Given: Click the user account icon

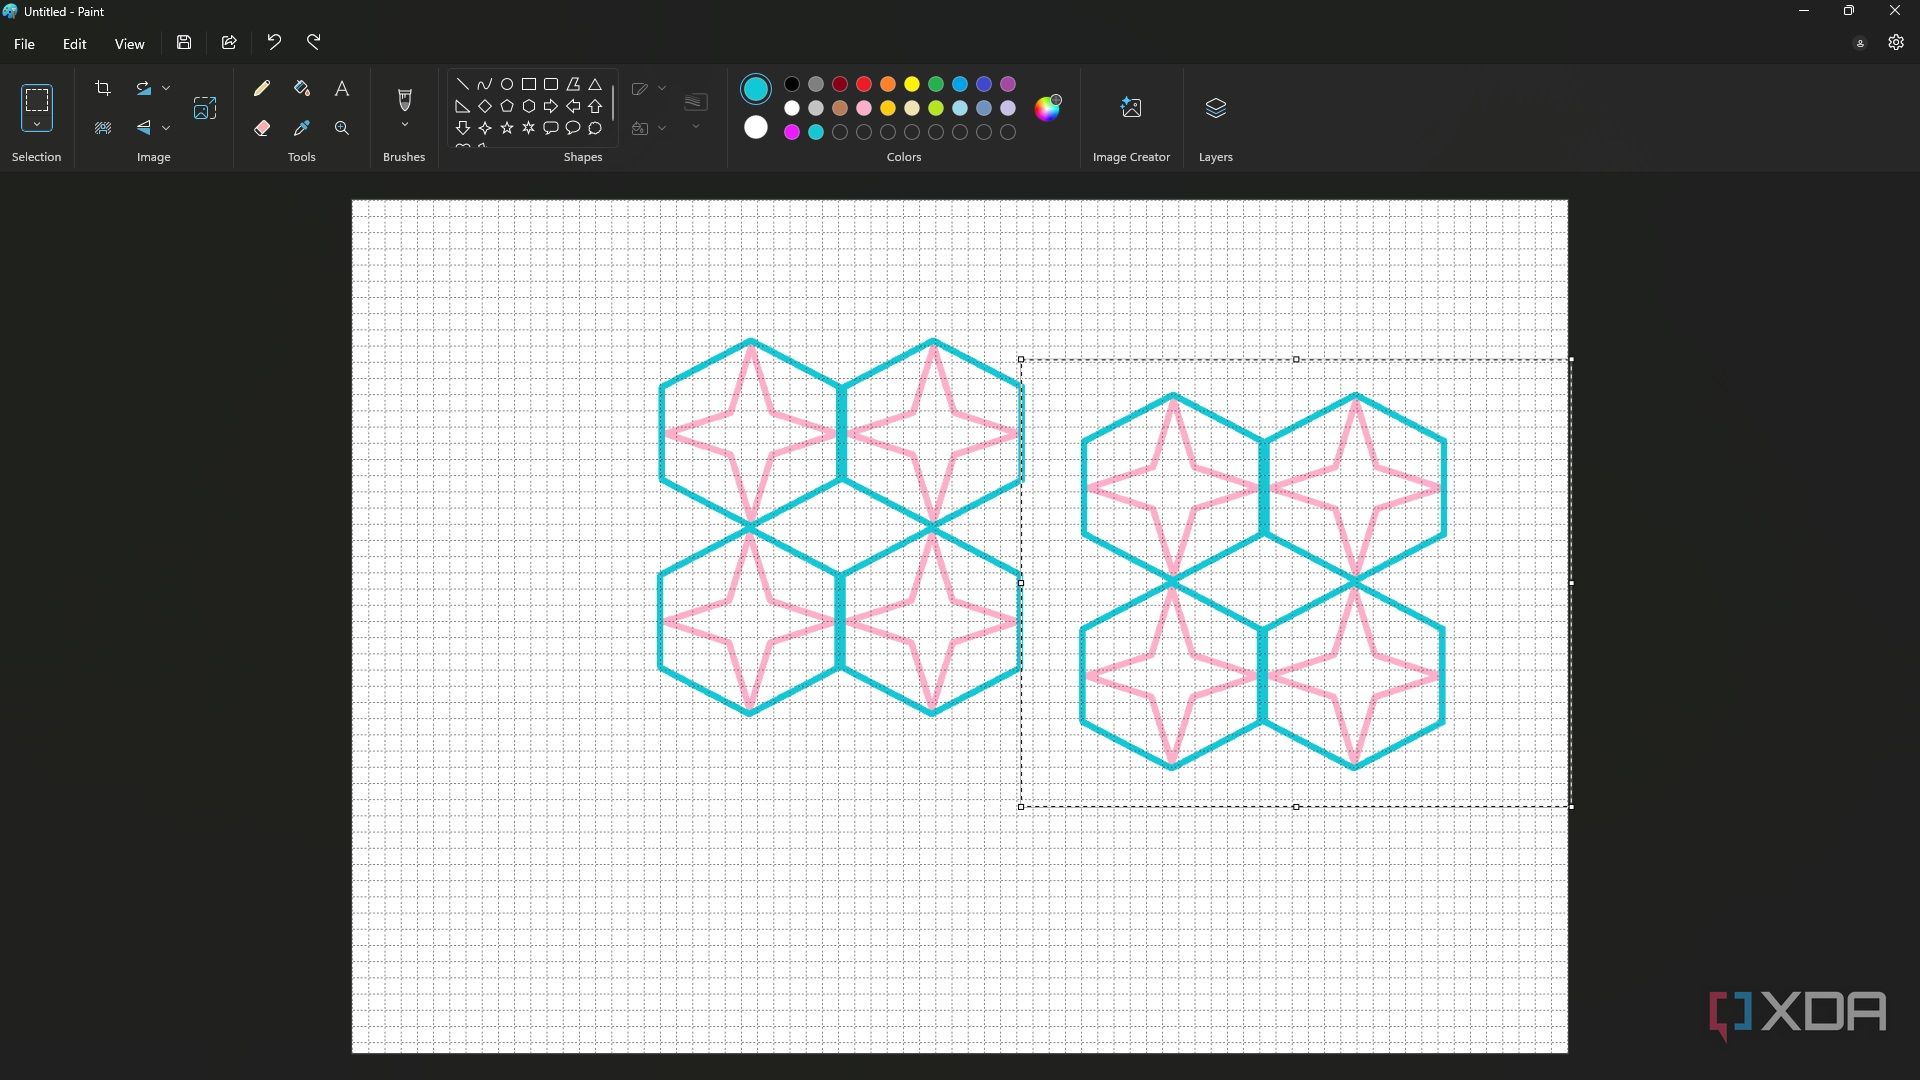Looking at the screenshot, I should point(1860,43).
